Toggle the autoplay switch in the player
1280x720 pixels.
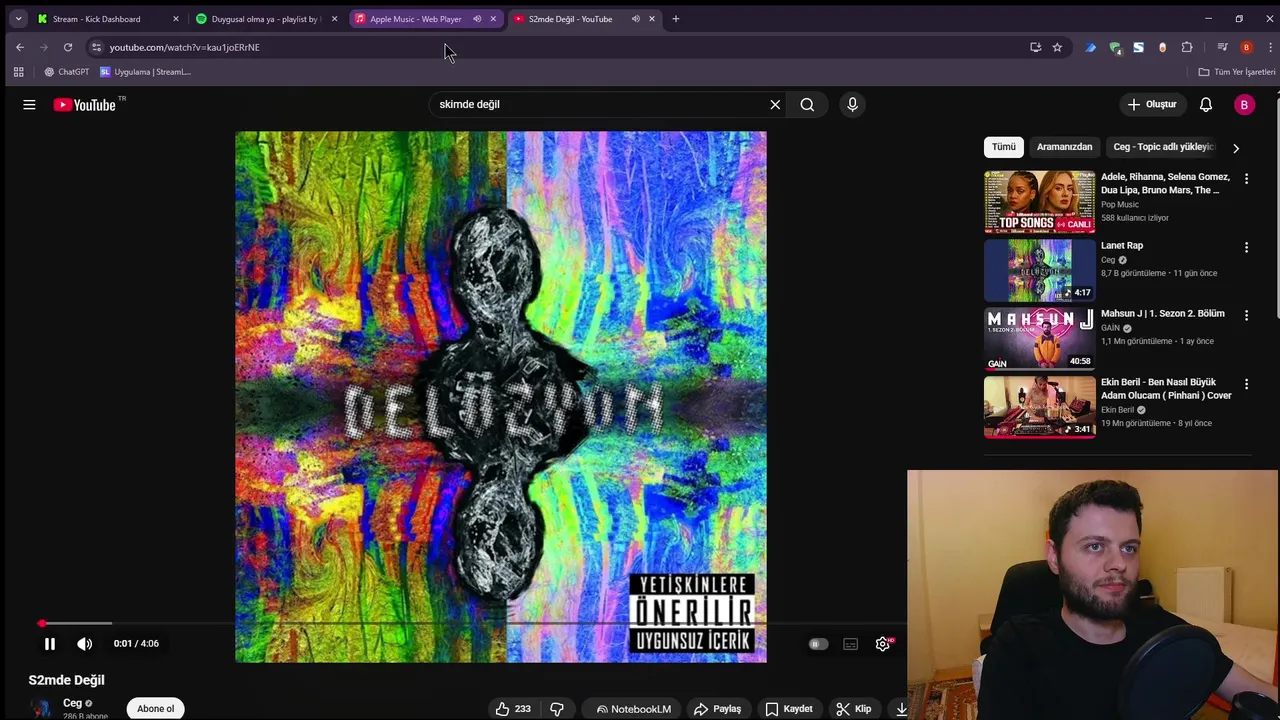[818, 644]
